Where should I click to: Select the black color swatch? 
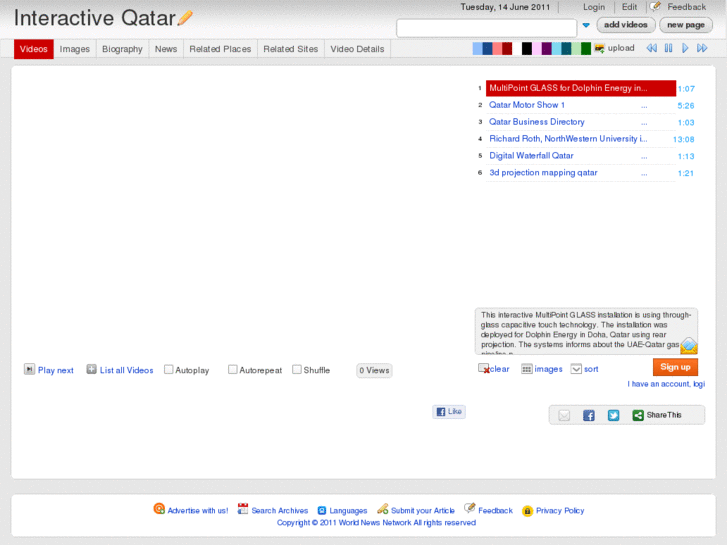(x=527, y=48)
